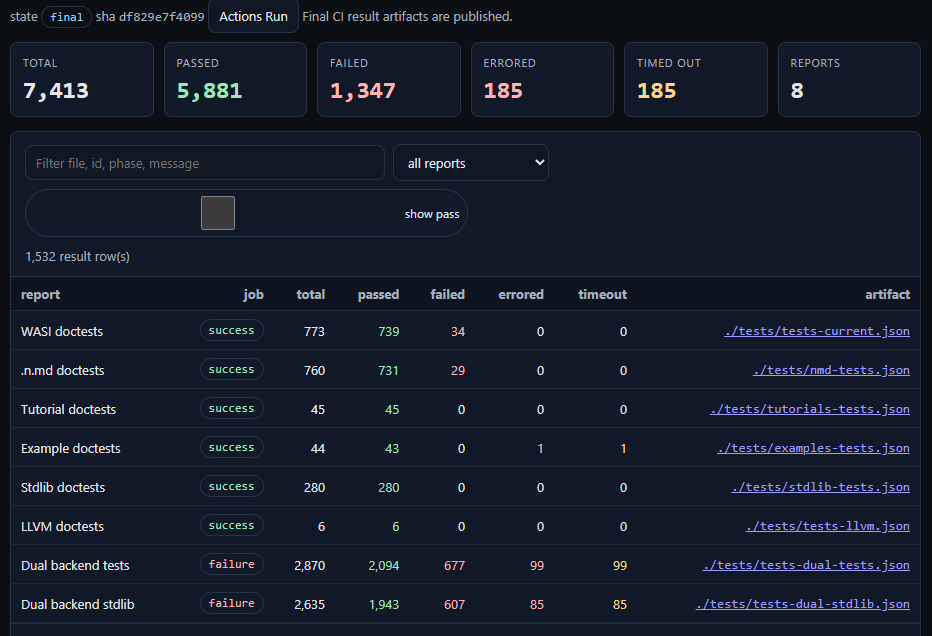Click the success badge in Example doctests row

(232, 448)
